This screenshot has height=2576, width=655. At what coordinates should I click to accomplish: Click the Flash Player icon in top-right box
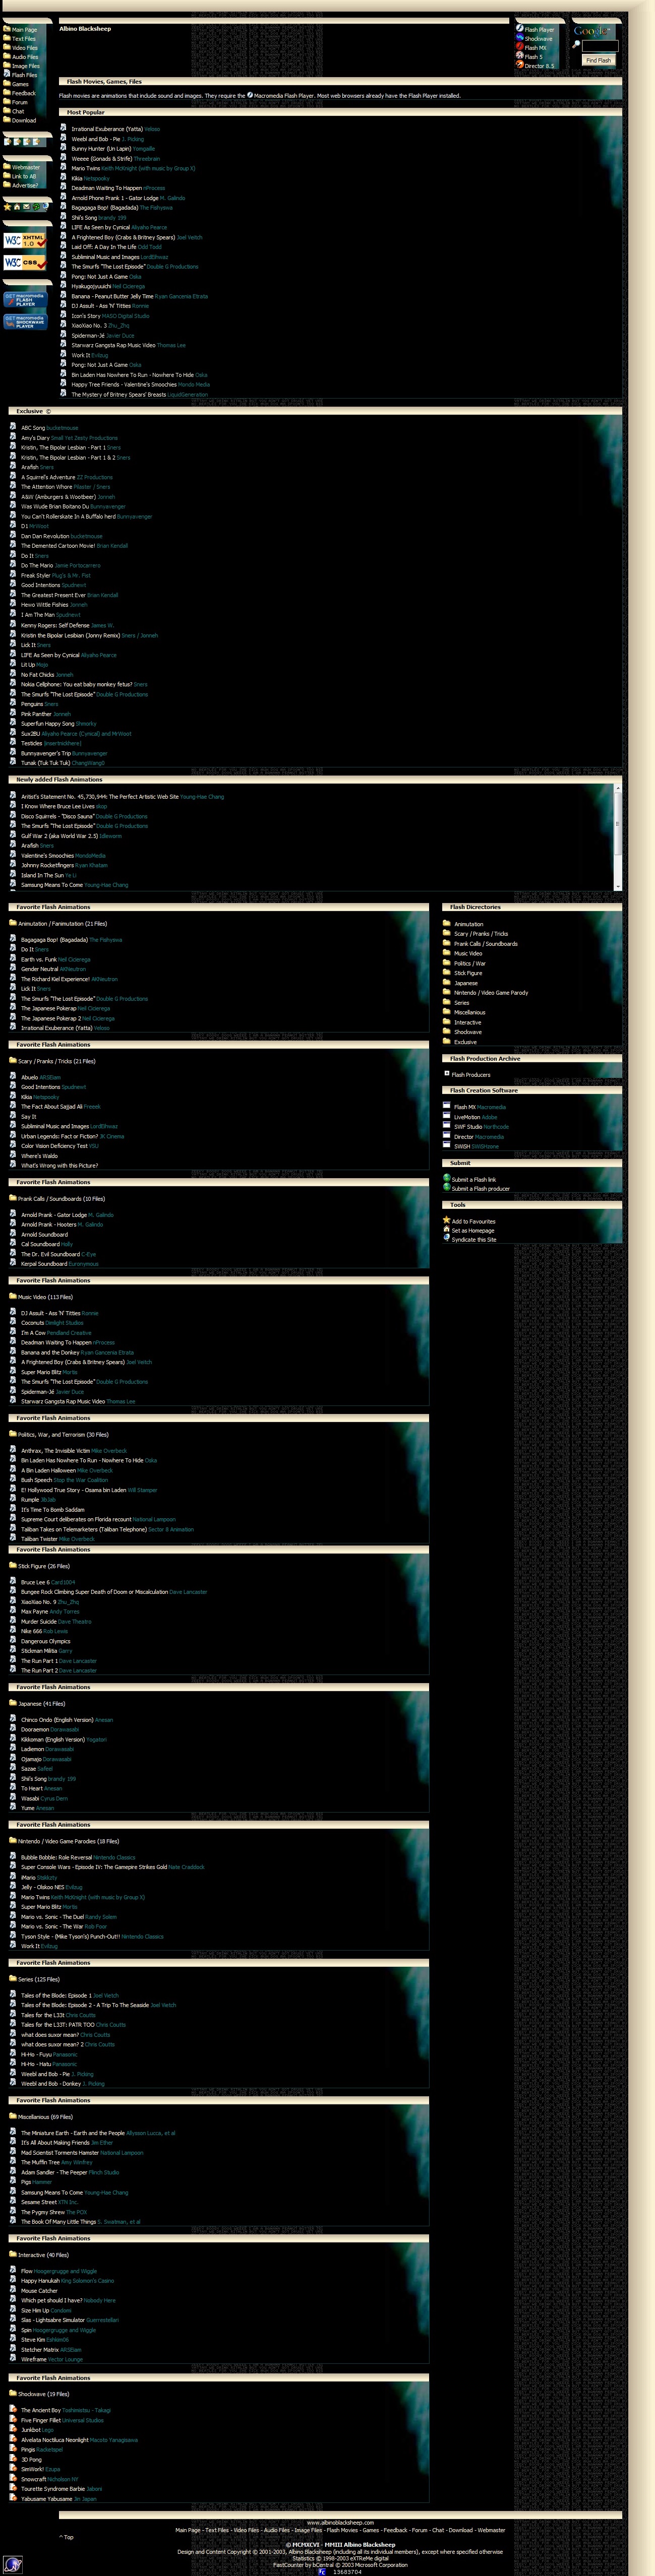(520, 29)
